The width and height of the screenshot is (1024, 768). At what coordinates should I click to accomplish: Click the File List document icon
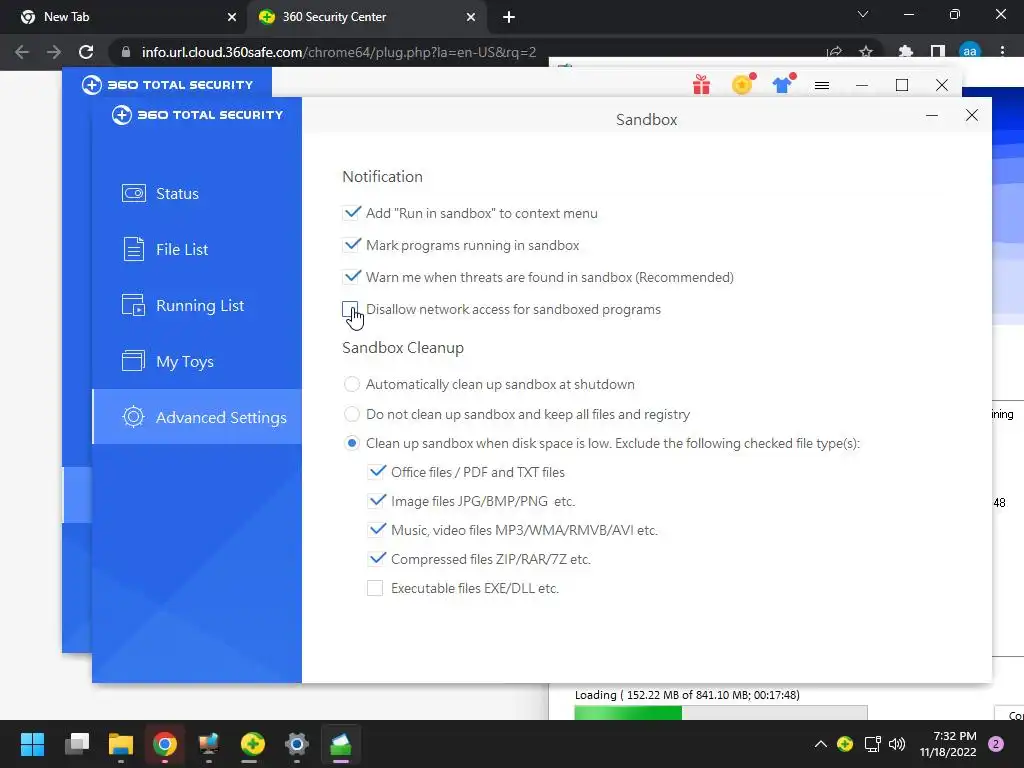pyautogui.click(x=134, y=249)
